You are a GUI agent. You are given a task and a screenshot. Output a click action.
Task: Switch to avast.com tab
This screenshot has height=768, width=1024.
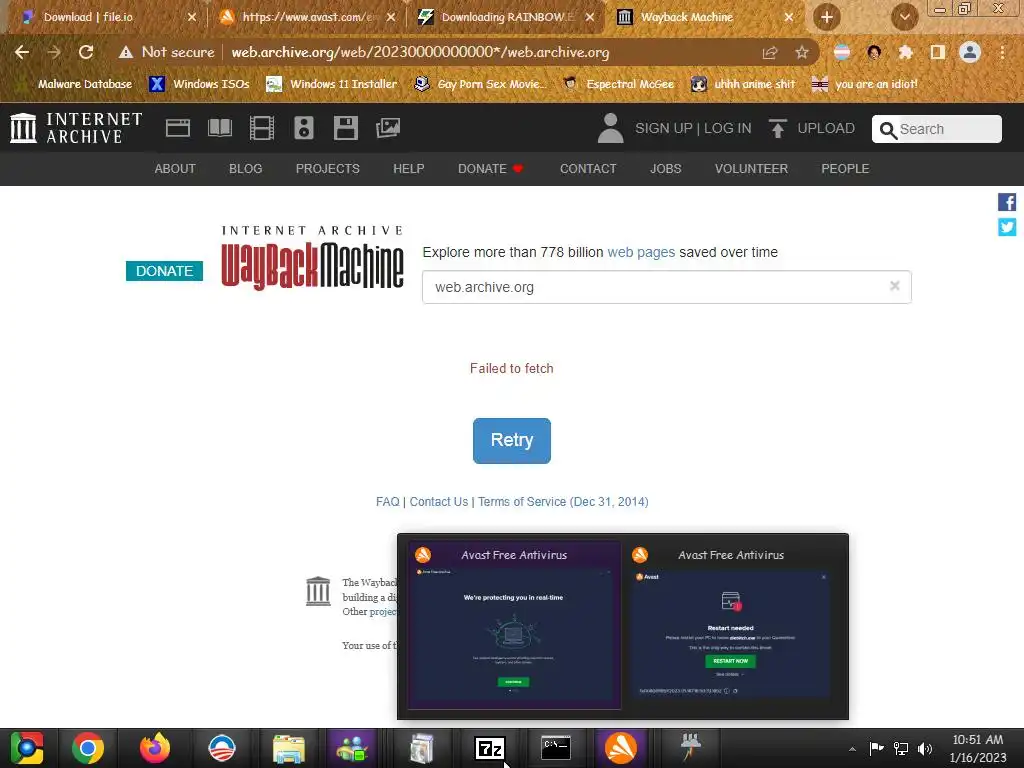tap(307, 17)
